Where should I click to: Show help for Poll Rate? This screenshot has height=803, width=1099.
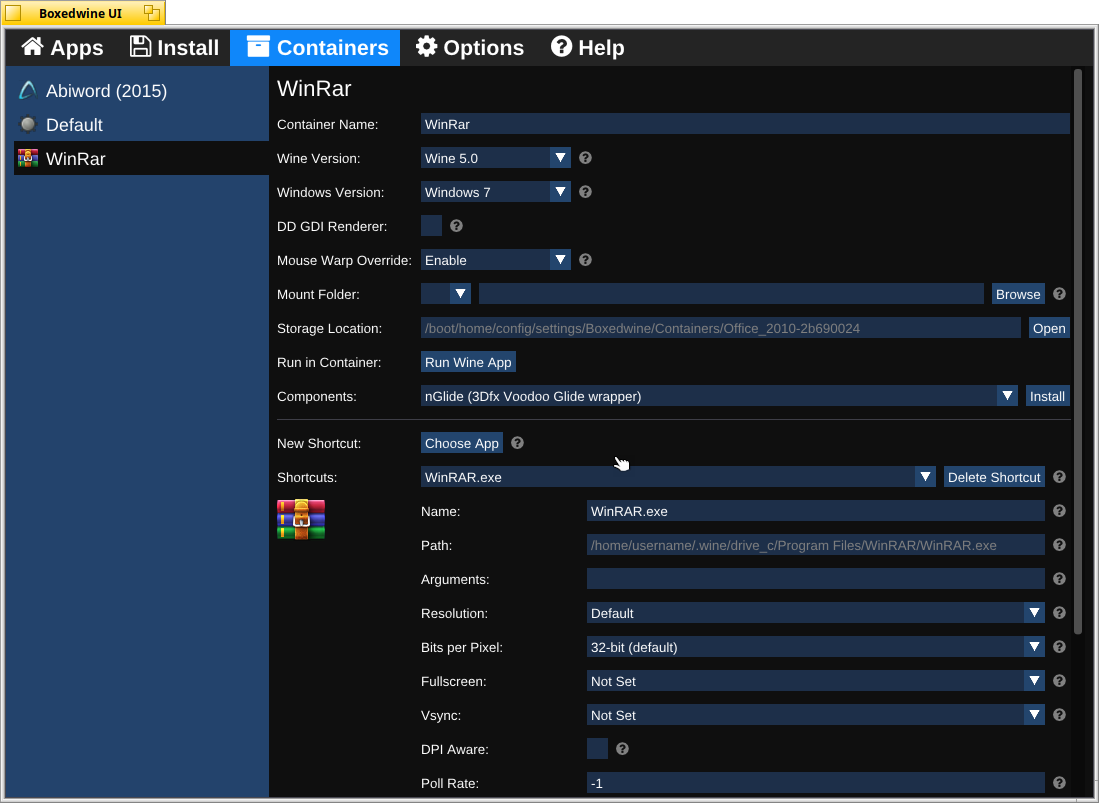pyautogui.click(x=1059, y=783)
